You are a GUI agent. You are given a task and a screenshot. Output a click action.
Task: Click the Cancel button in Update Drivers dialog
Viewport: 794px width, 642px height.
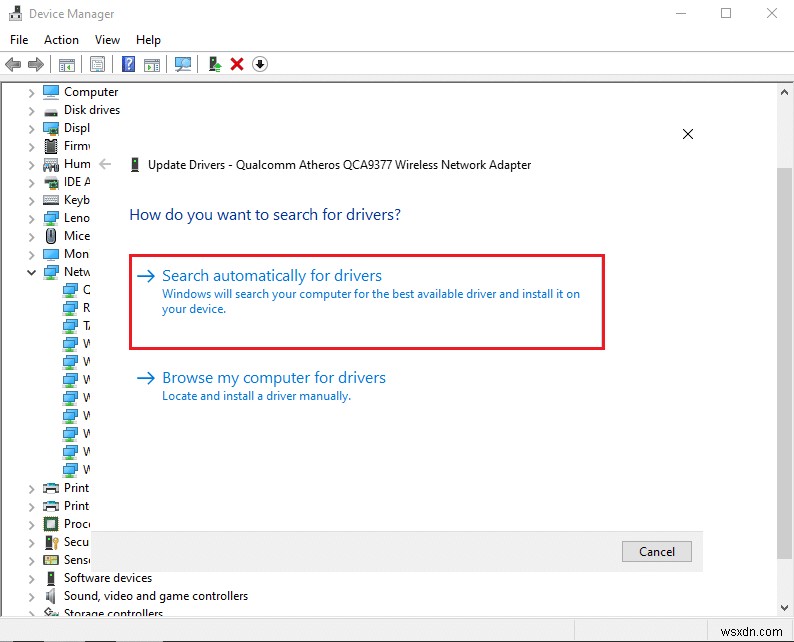[656, 551]
